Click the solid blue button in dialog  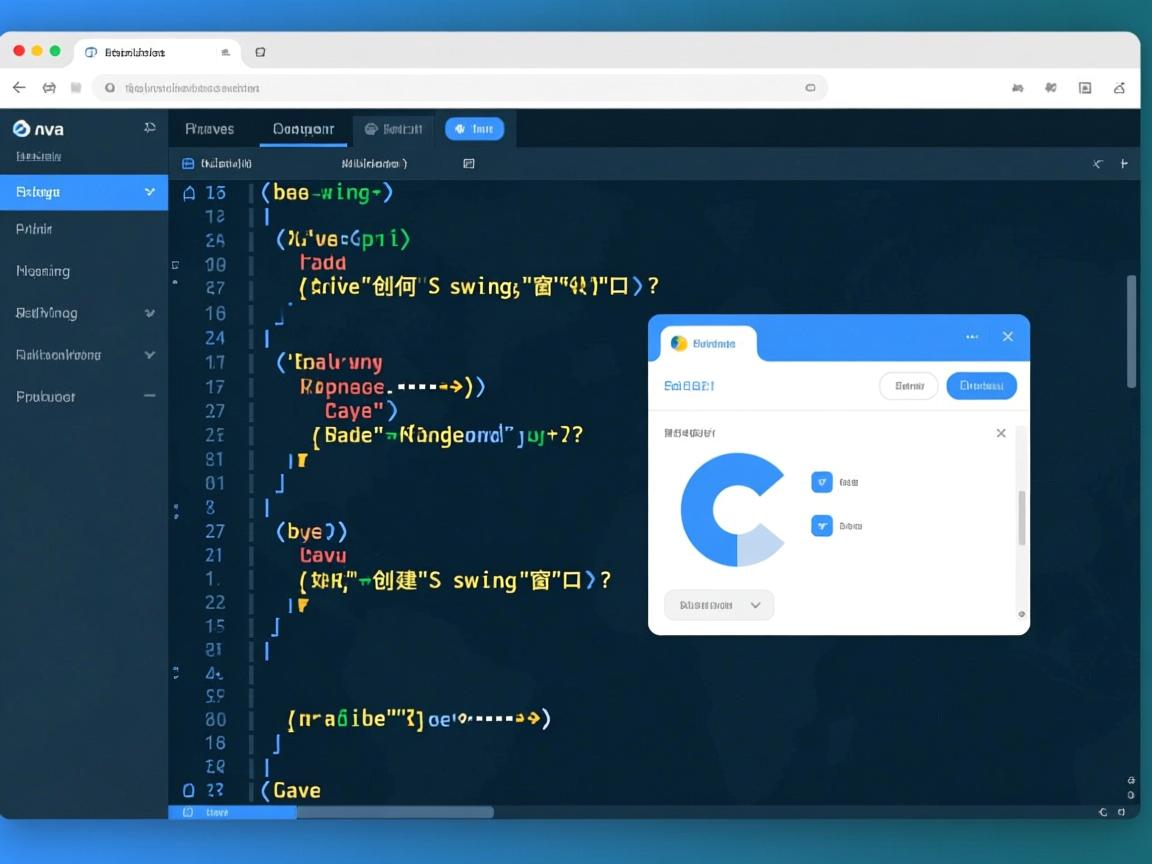pyautogui.click(x=981, y=386)
